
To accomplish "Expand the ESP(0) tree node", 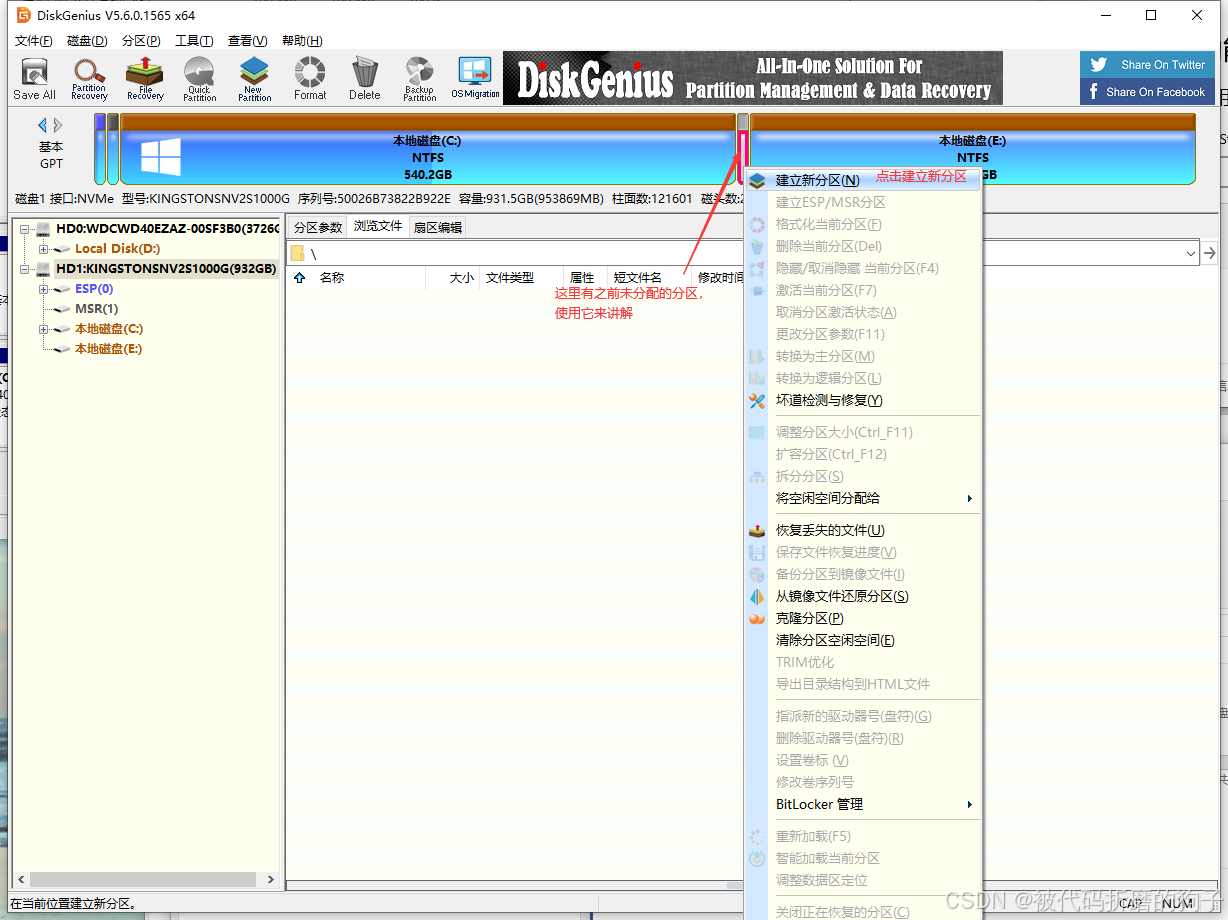I will click(x=44, y=289).
